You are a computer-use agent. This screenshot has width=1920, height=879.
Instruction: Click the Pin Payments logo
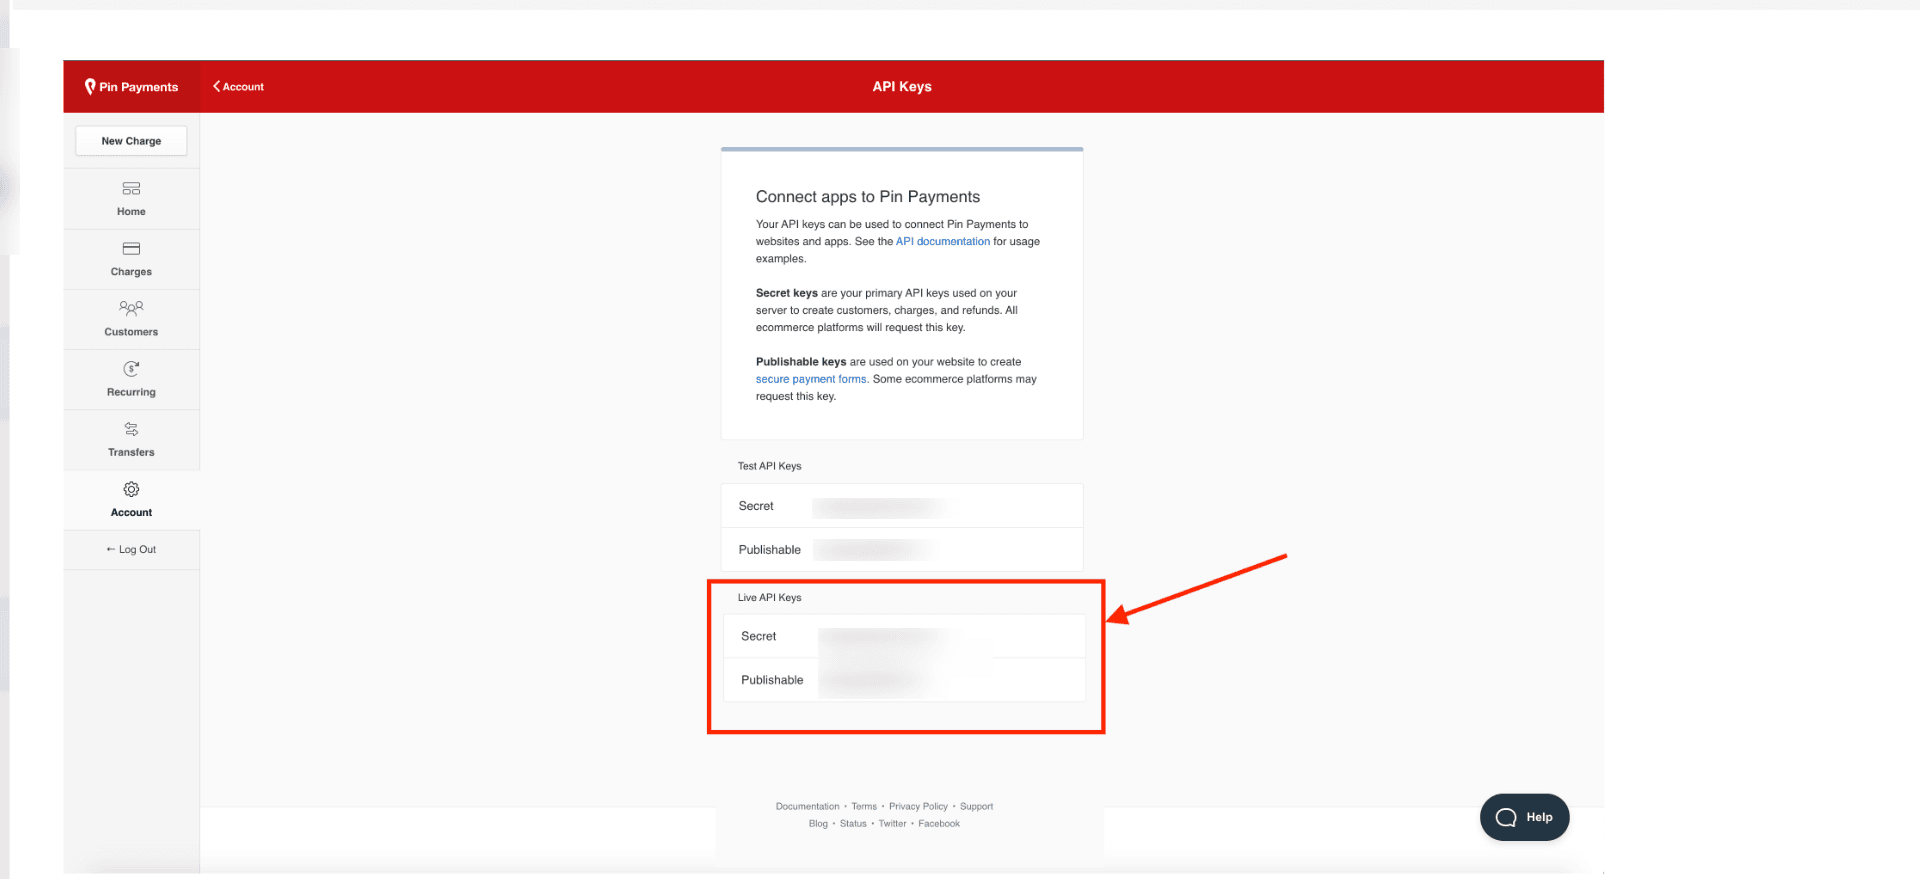coord(131,87)
